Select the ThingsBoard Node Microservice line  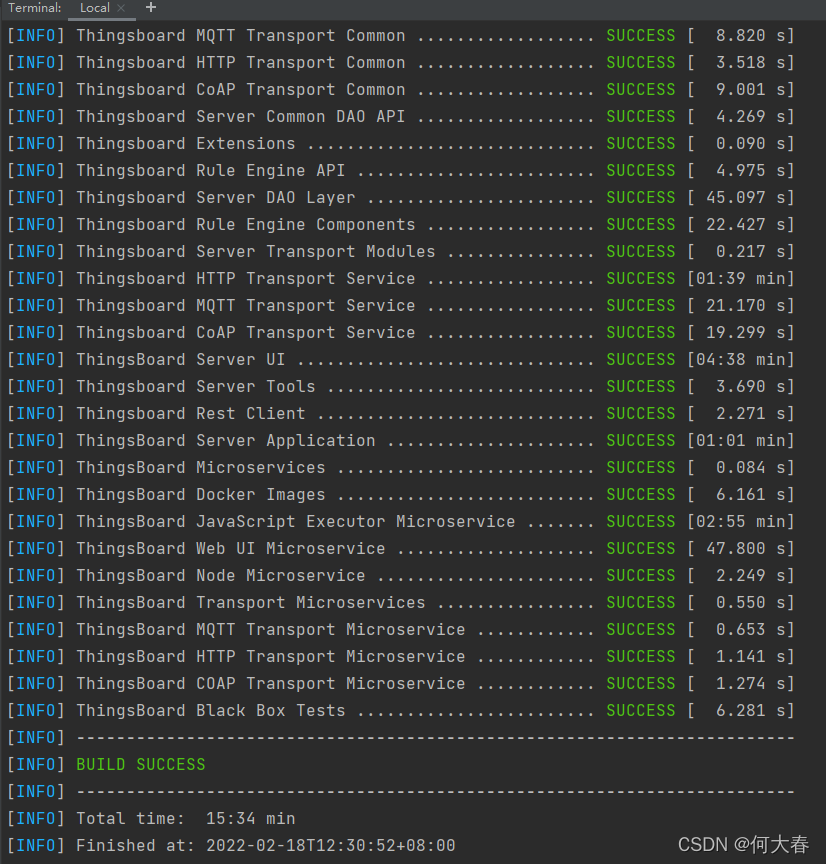401,576
